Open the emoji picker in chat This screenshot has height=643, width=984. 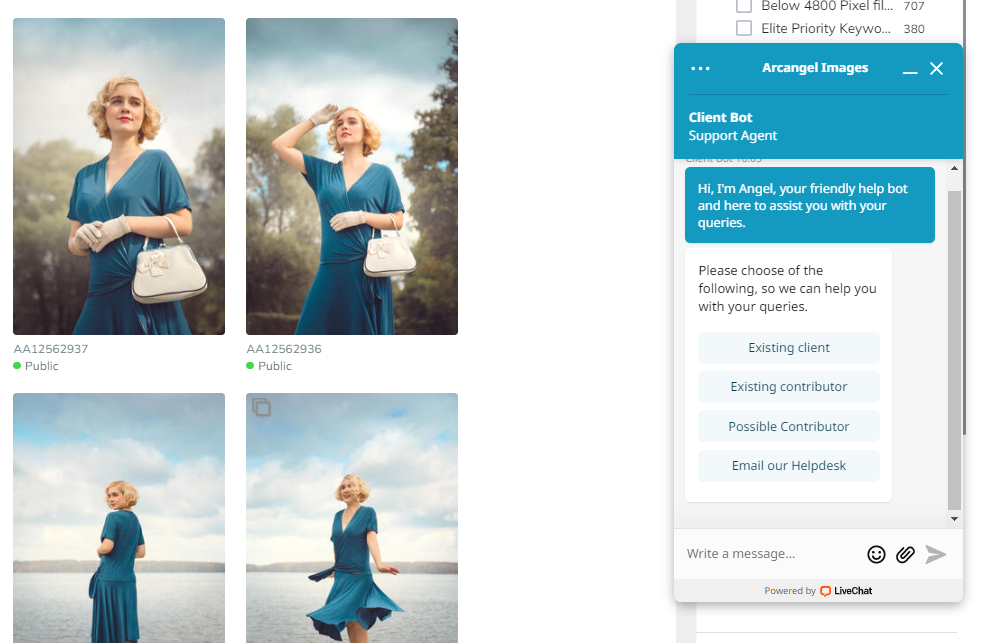[876, 554]
